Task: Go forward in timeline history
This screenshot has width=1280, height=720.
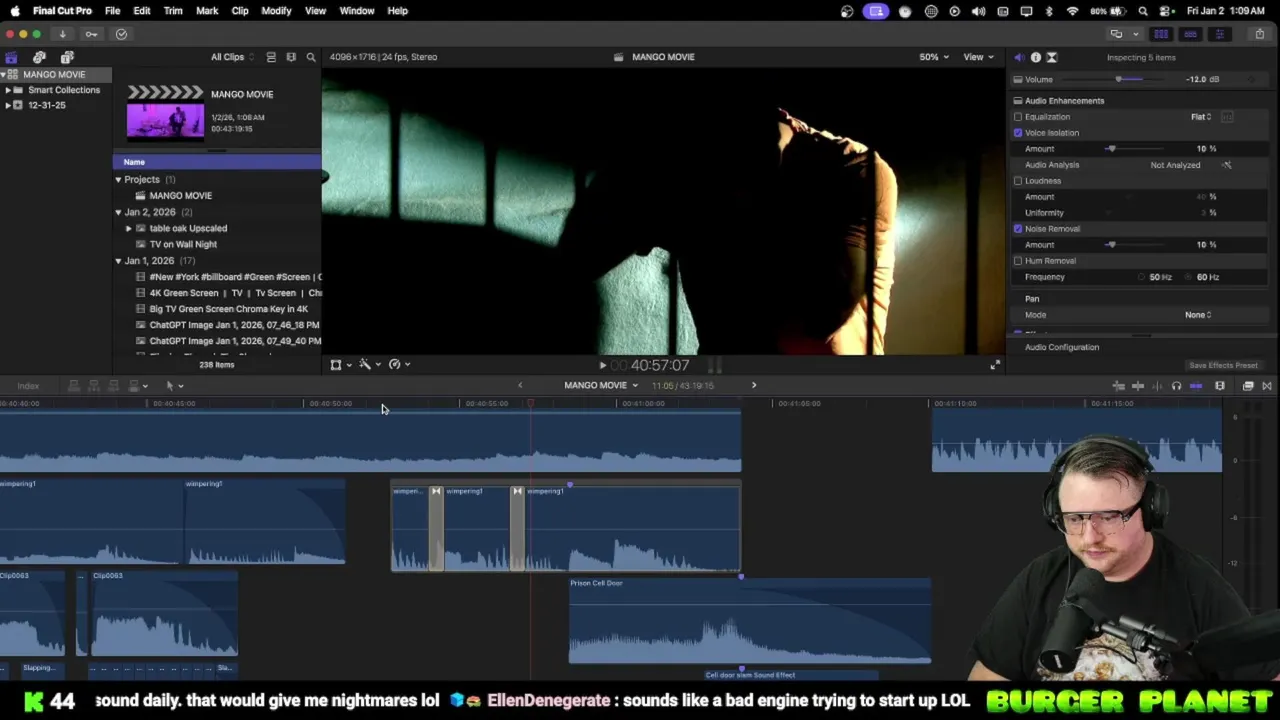Action: pyautogui.click(x=754, y=385)
